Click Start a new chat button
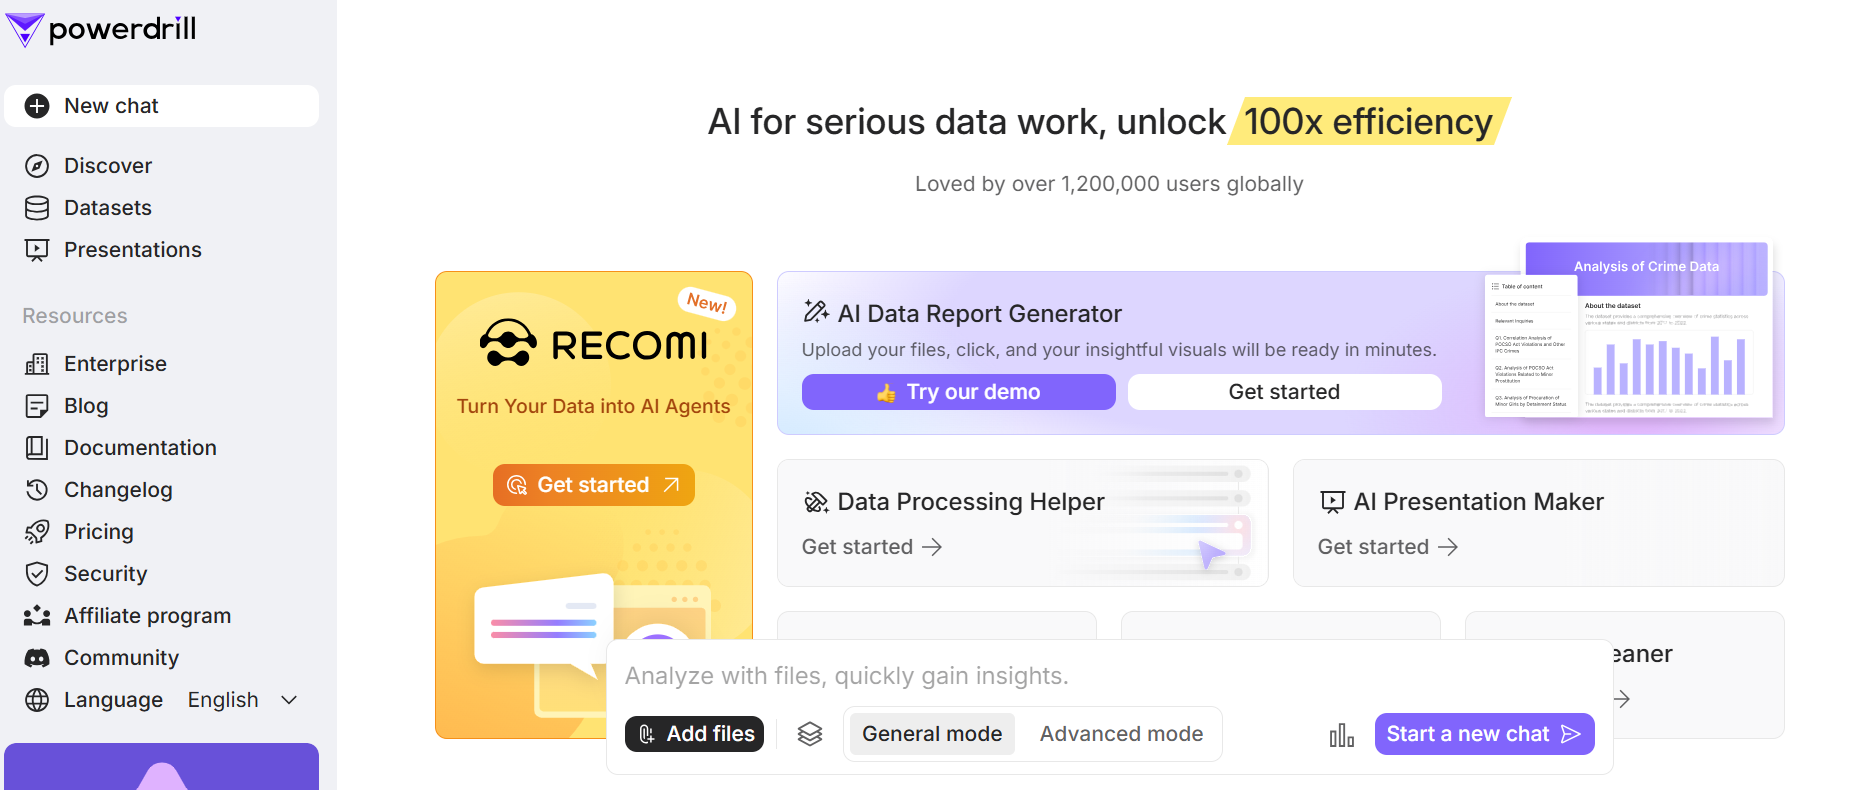1867x790 pixels. point(1484,734)
